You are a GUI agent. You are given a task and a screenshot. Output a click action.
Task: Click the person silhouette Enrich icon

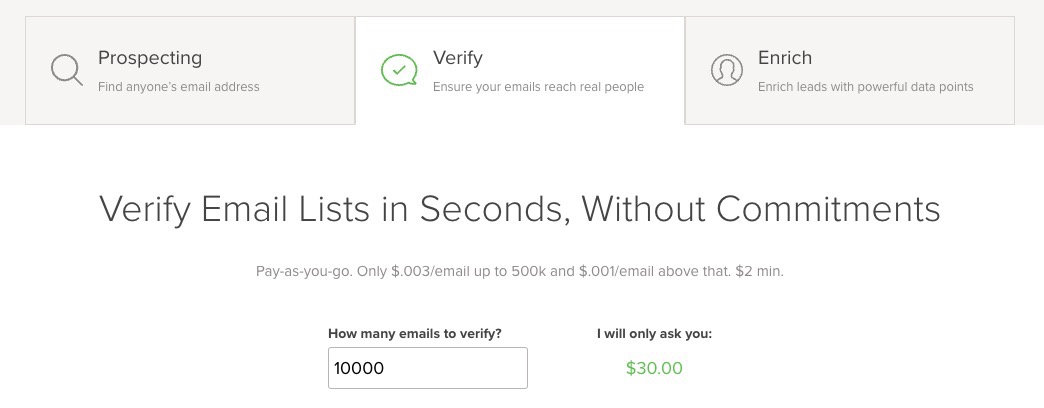[x=726, y=70]
